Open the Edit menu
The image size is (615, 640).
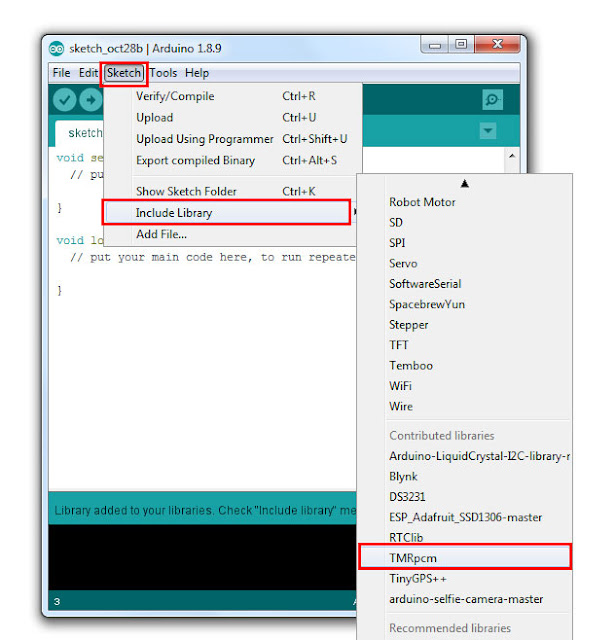click(x=88, y=73)
